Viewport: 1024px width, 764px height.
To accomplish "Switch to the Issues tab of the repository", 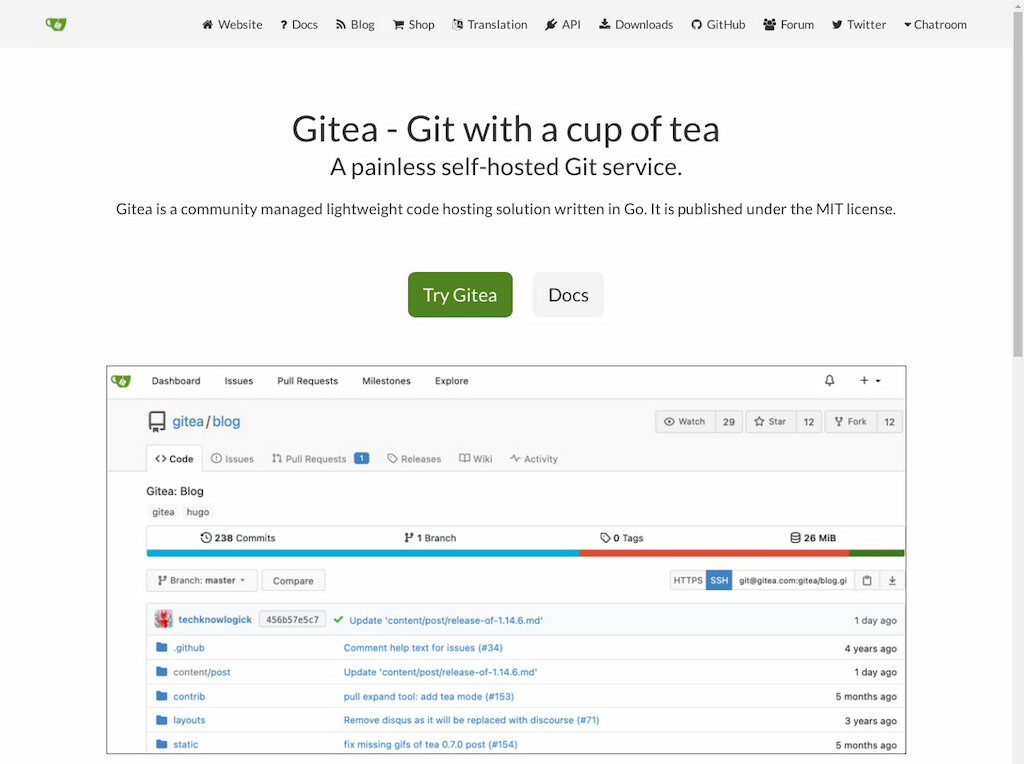I will click(233, 458).
